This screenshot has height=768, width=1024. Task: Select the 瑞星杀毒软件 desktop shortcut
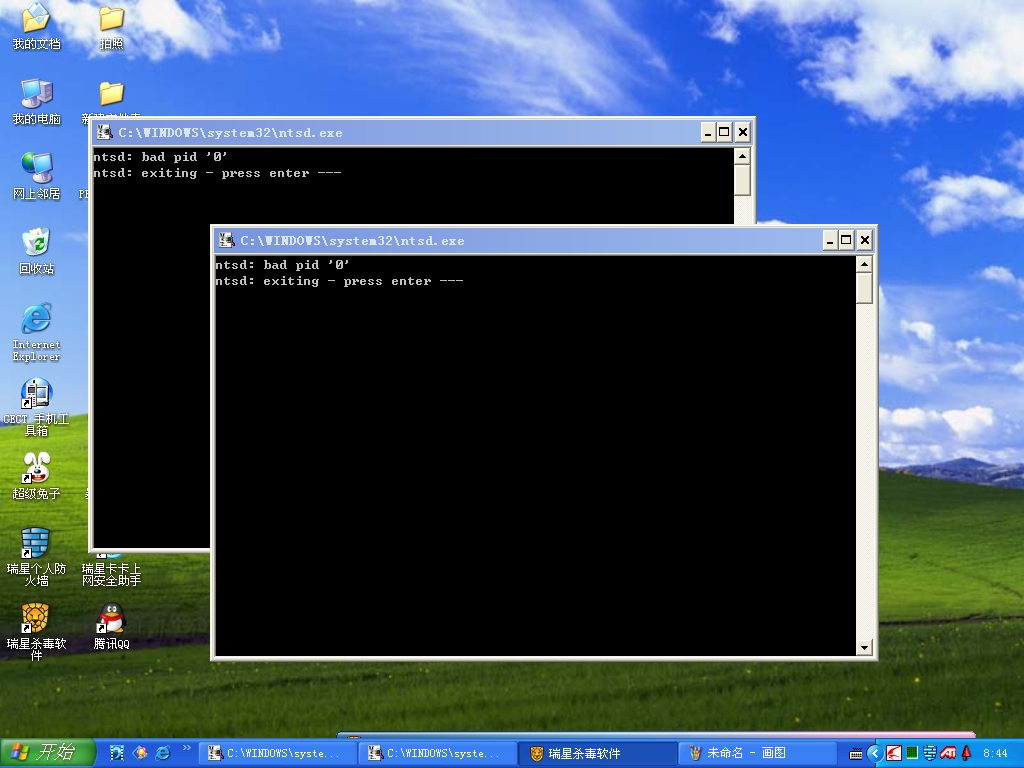click(x=37, y=632)
